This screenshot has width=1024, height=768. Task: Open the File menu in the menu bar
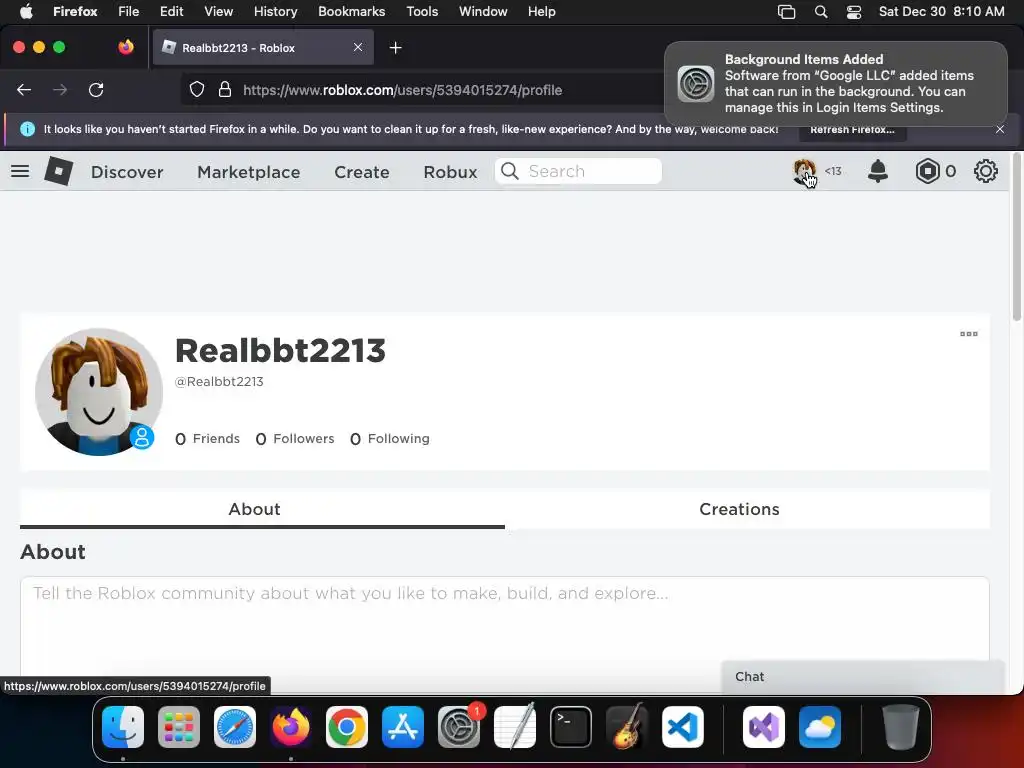[128, 11]
